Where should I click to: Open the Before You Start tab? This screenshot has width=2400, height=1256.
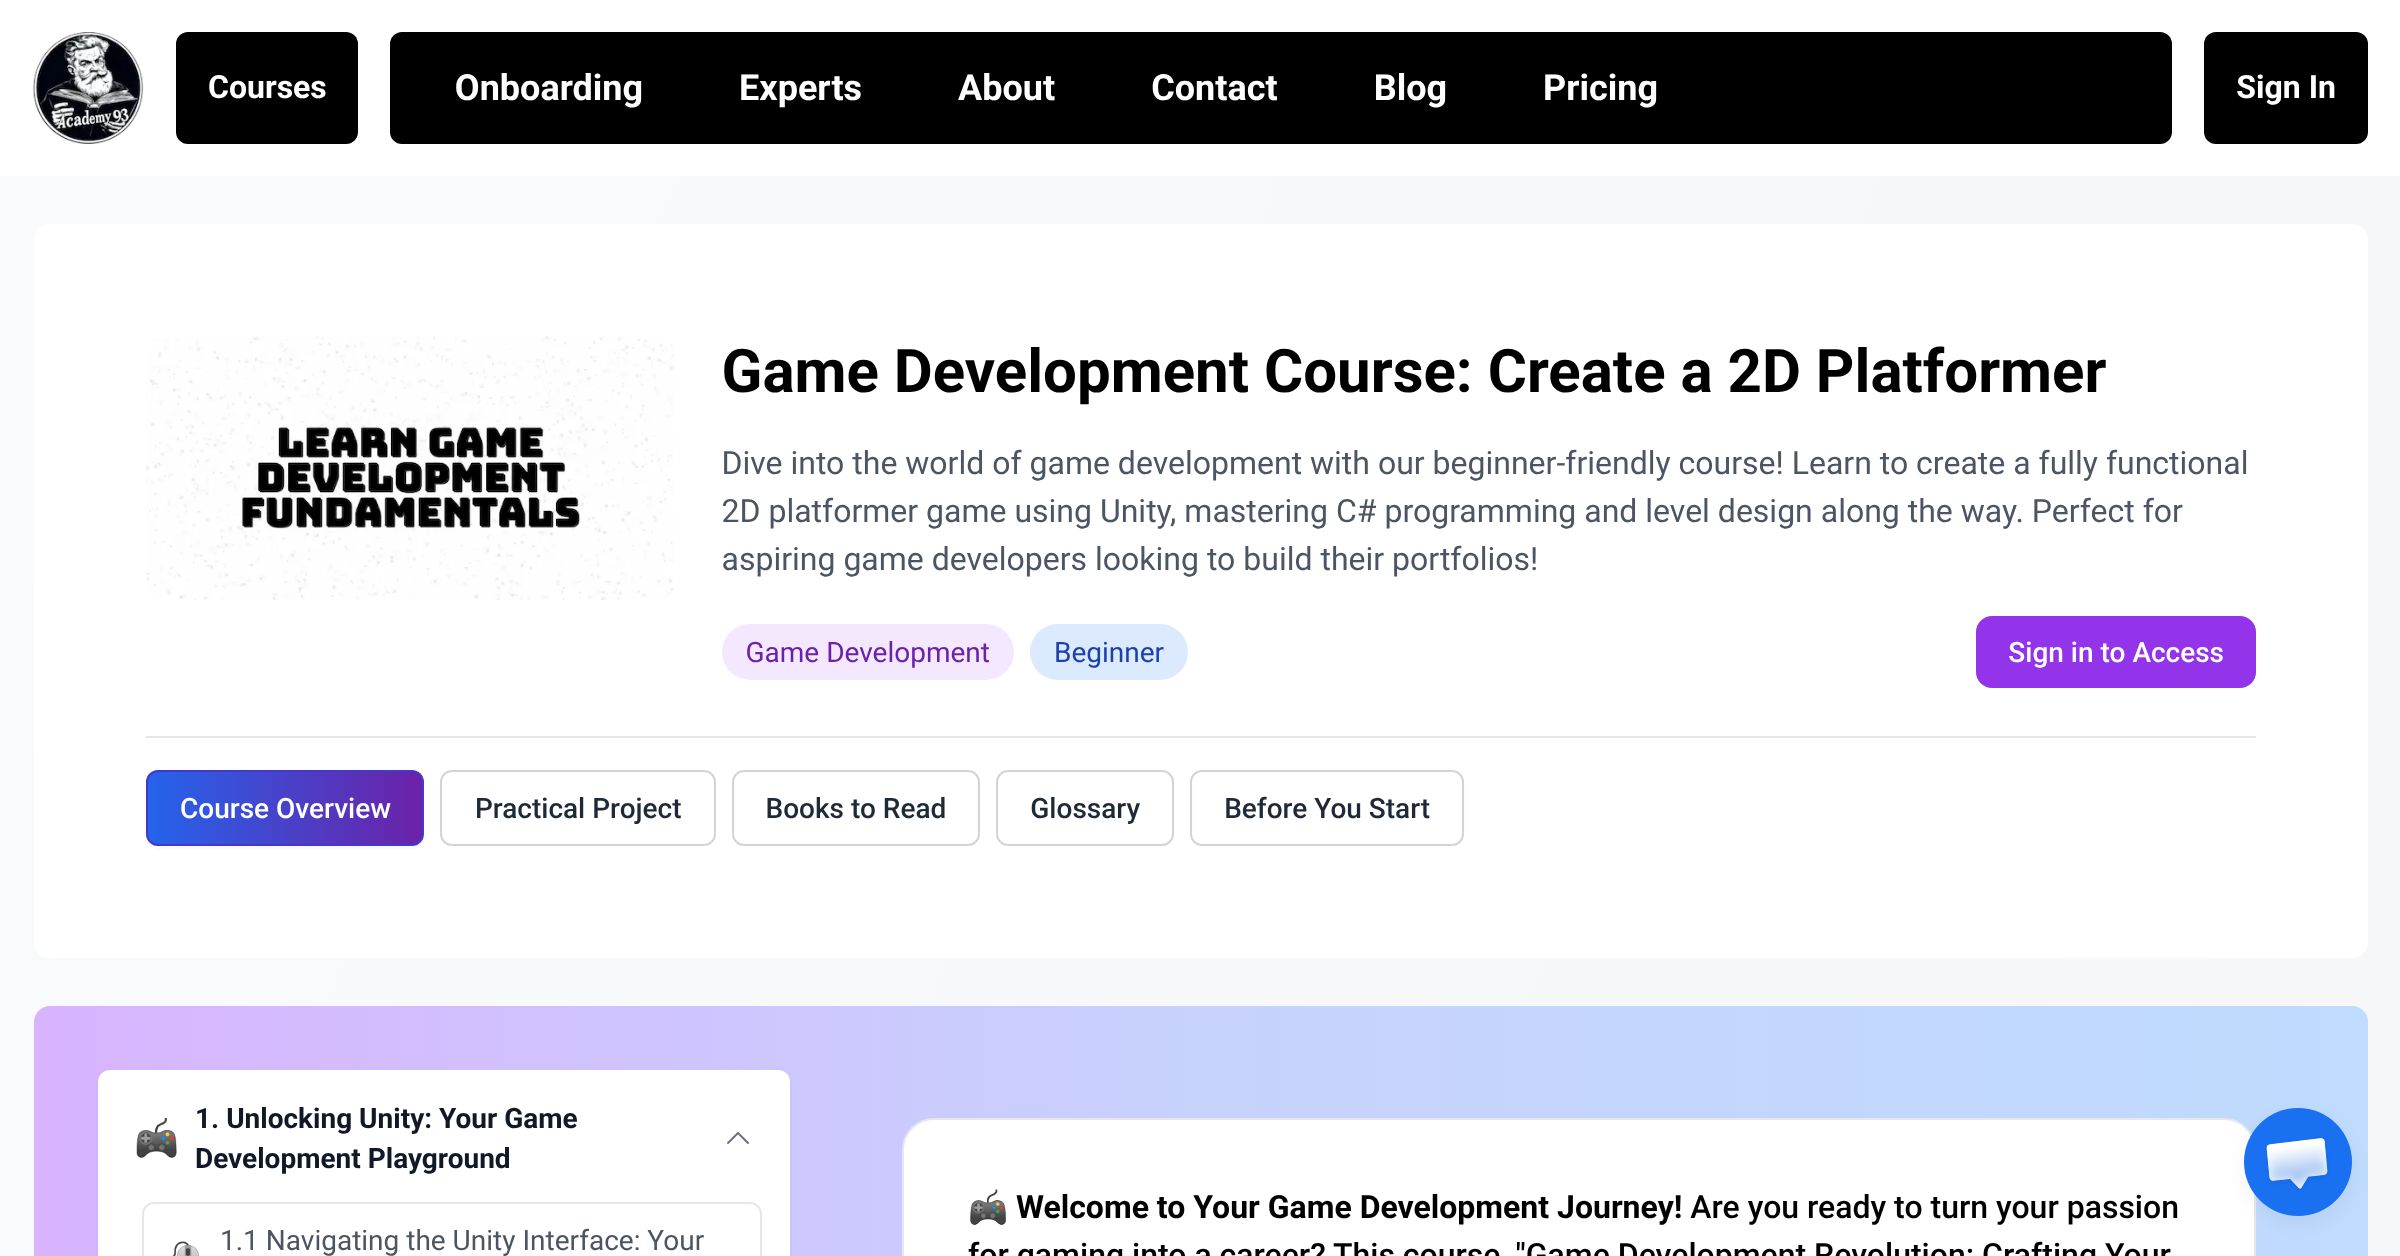pos(1327,808)
